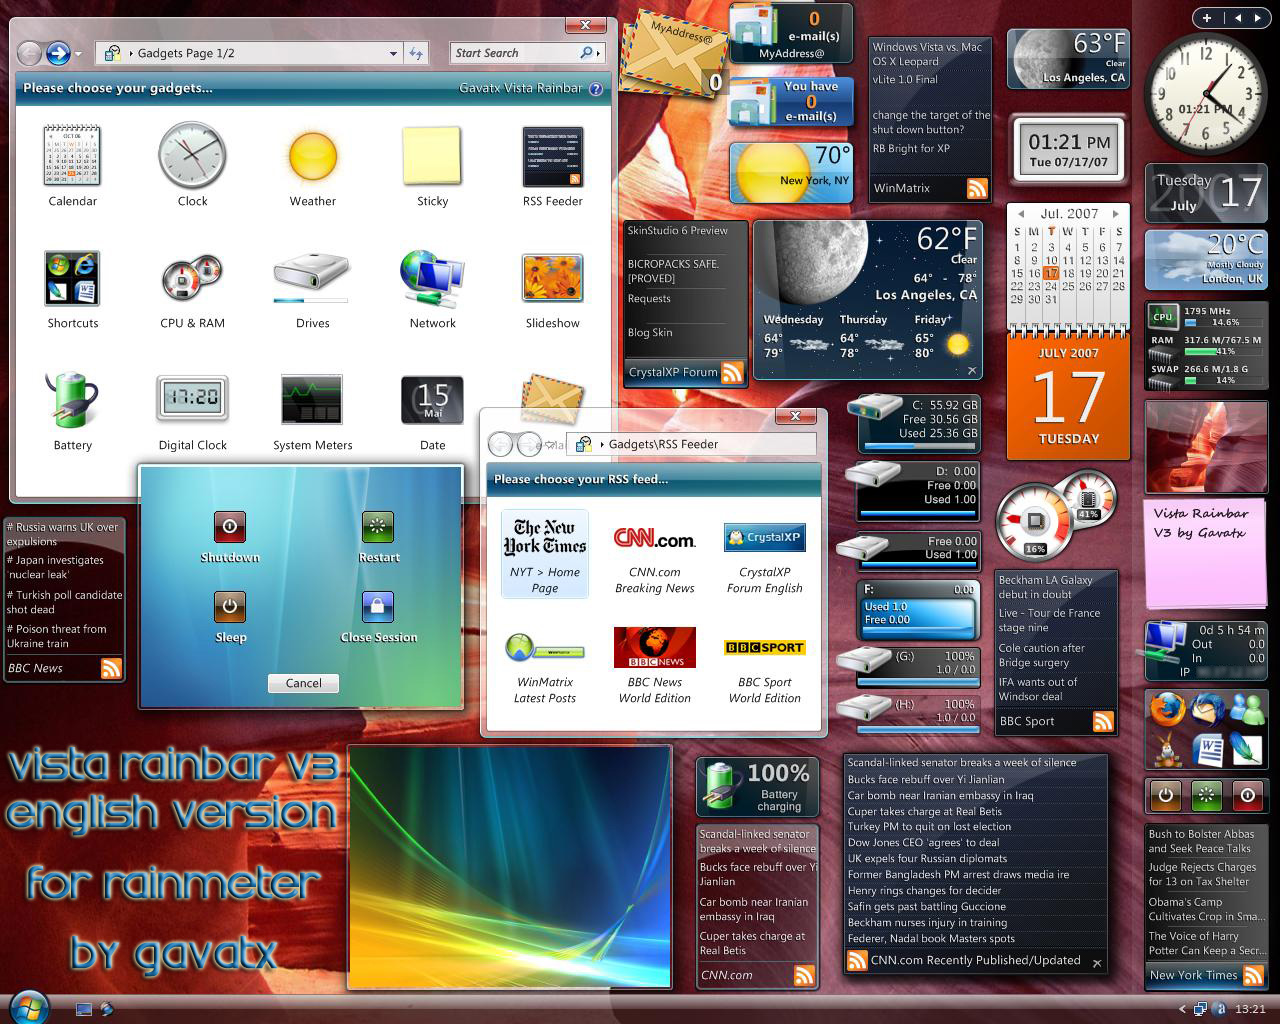
Task: Go to next month in calendar widget
Action: click(1116, 214)
